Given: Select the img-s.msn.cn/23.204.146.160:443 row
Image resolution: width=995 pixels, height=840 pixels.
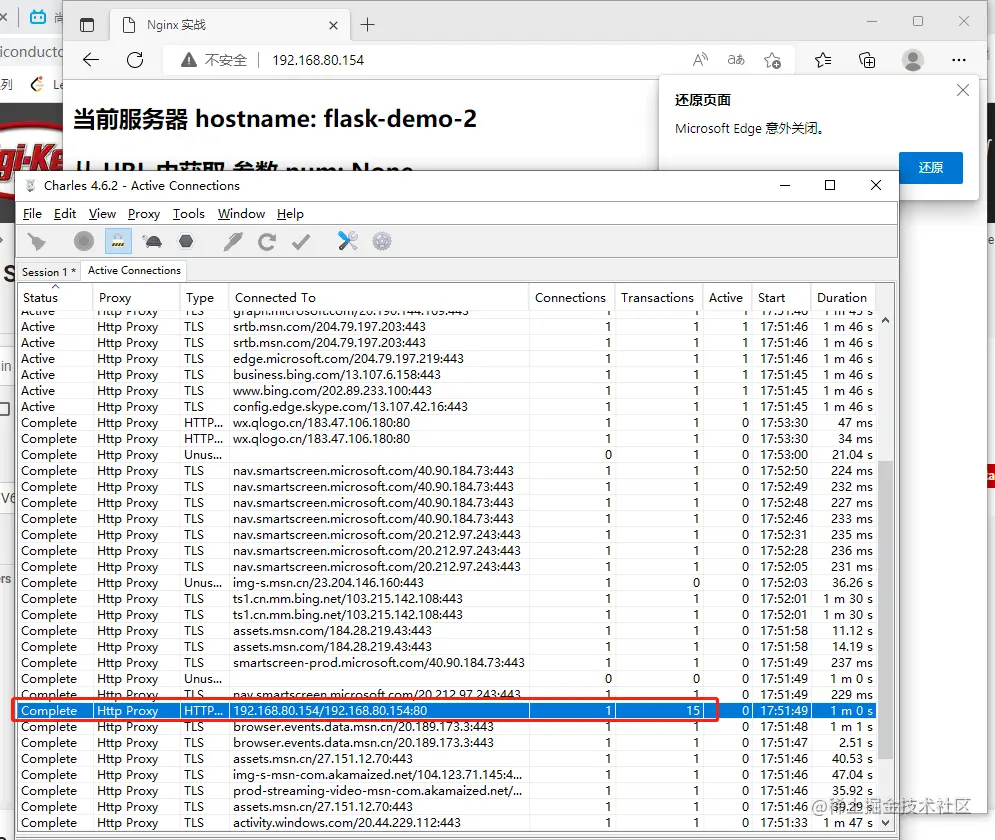Looking at the screenshot, I should coord(447,582).
